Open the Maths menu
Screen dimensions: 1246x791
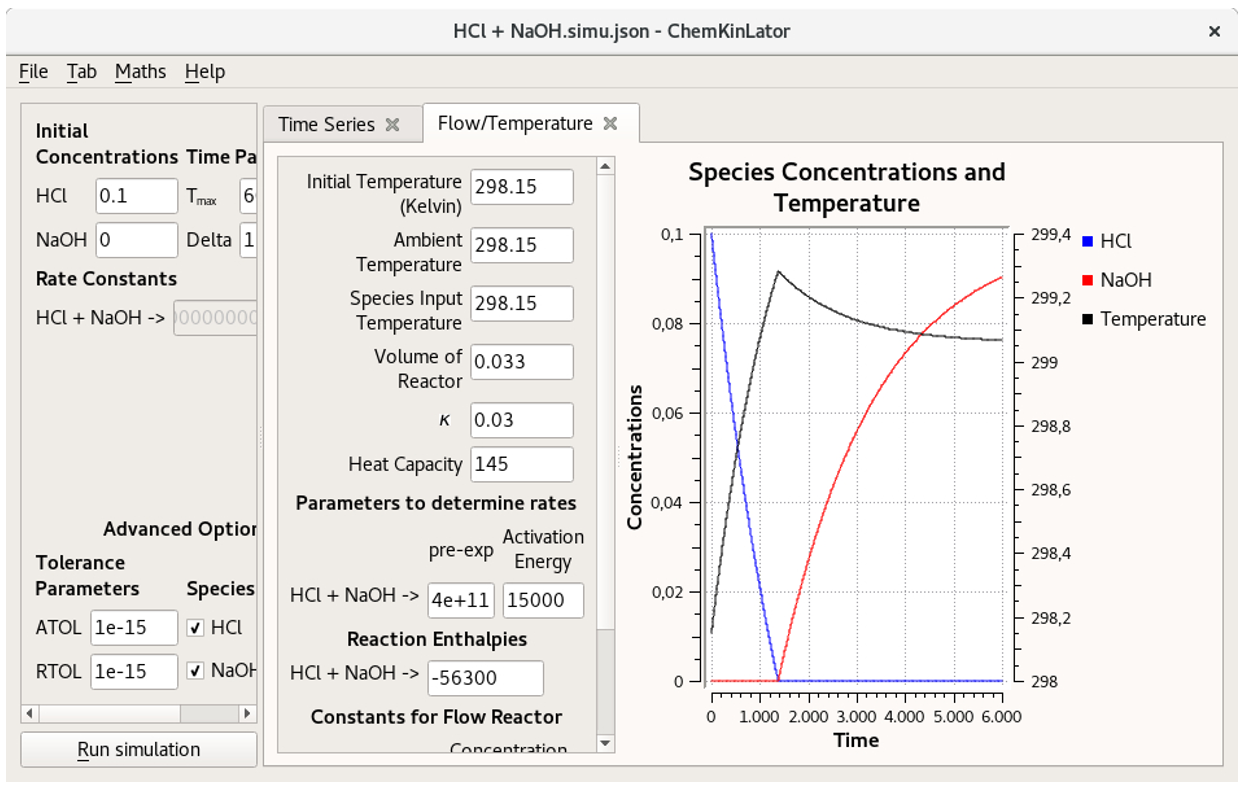[140, 71]
